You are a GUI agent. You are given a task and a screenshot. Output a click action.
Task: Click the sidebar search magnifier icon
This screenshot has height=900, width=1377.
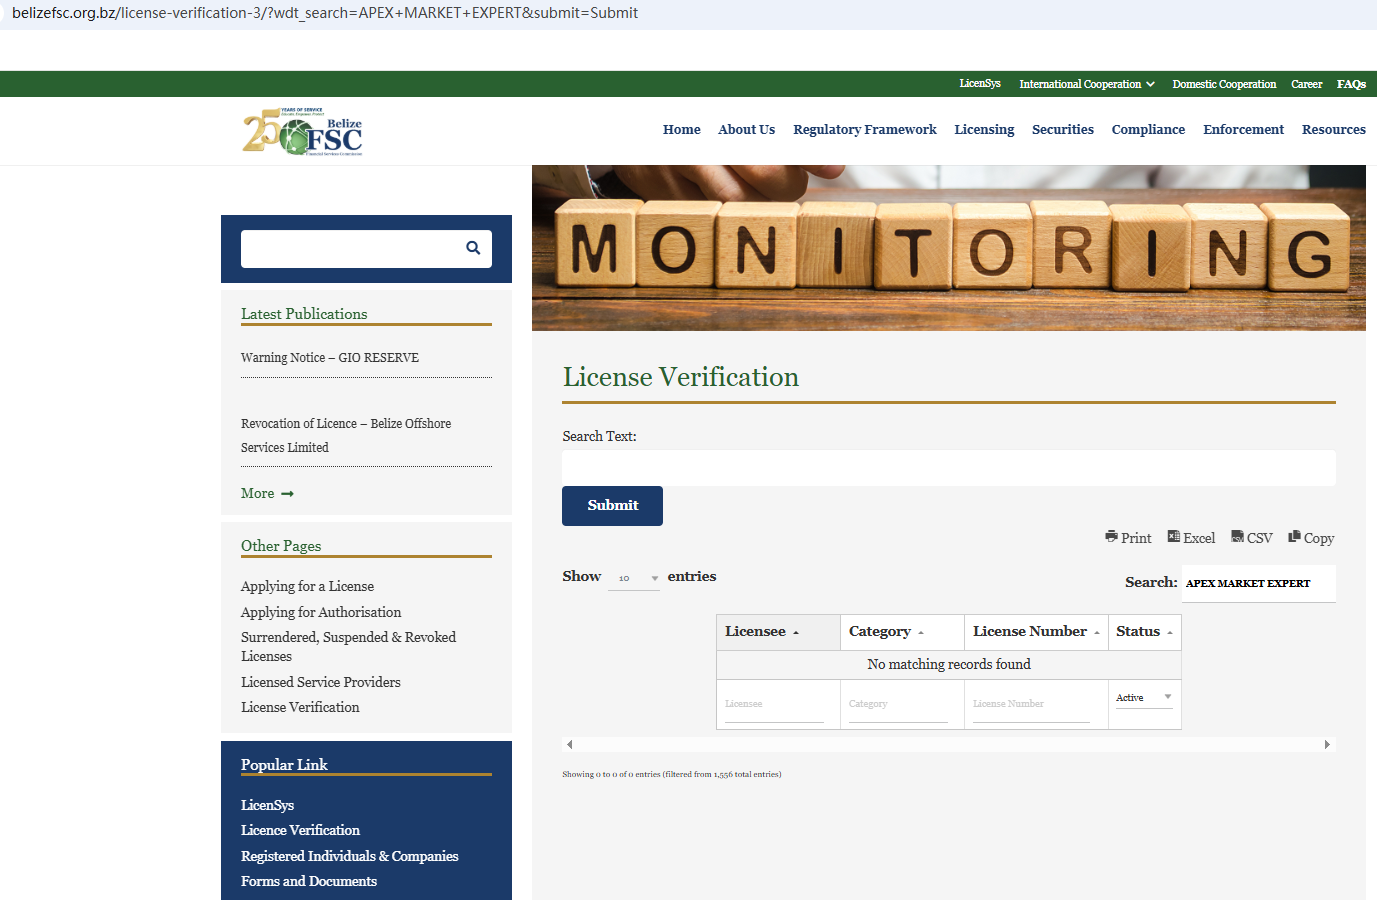tap(473, 248)
